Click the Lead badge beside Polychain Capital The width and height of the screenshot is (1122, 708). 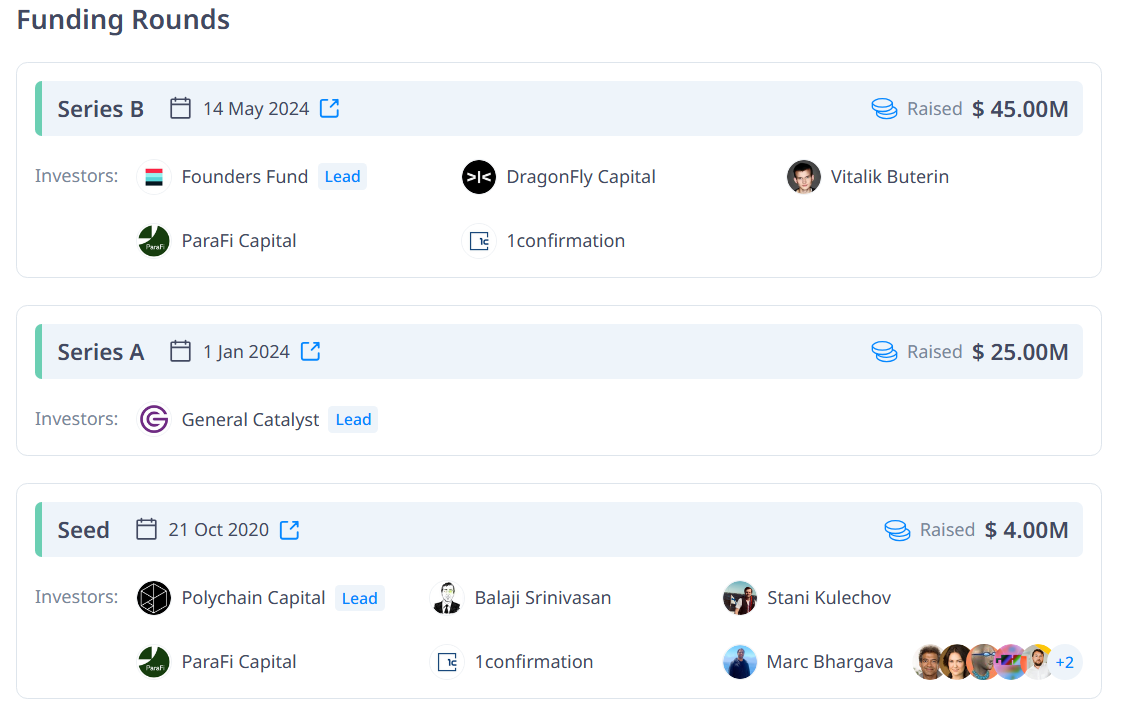click(359, 598)
